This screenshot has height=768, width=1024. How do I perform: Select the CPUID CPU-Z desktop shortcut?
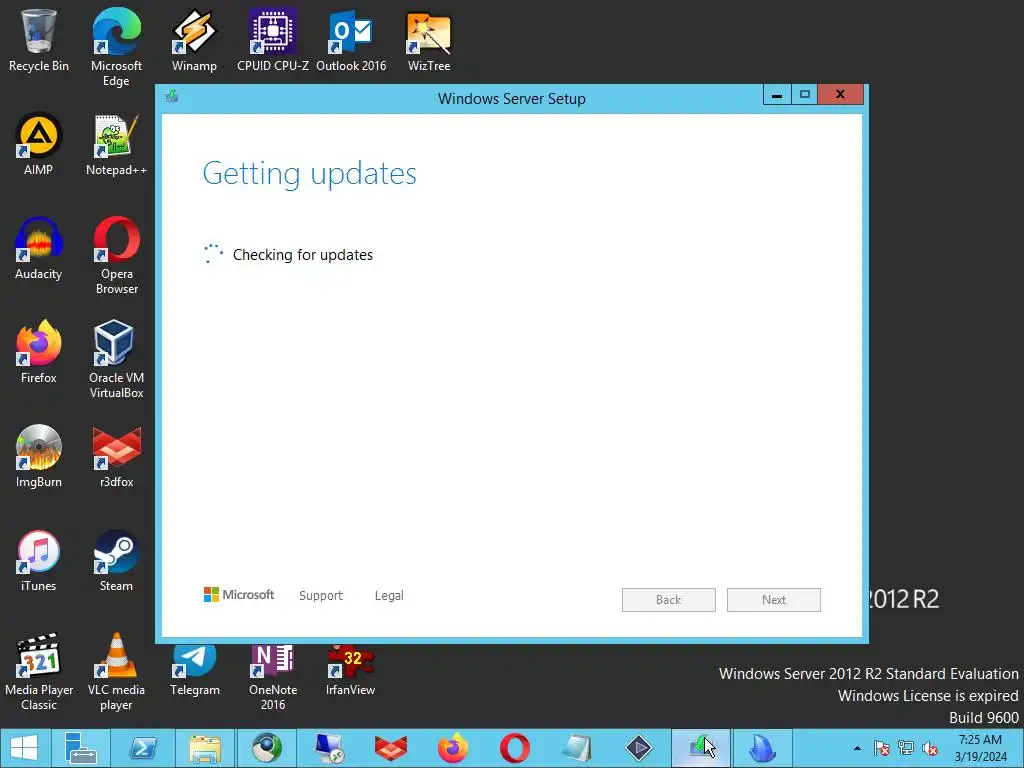[x=272, y=40]
